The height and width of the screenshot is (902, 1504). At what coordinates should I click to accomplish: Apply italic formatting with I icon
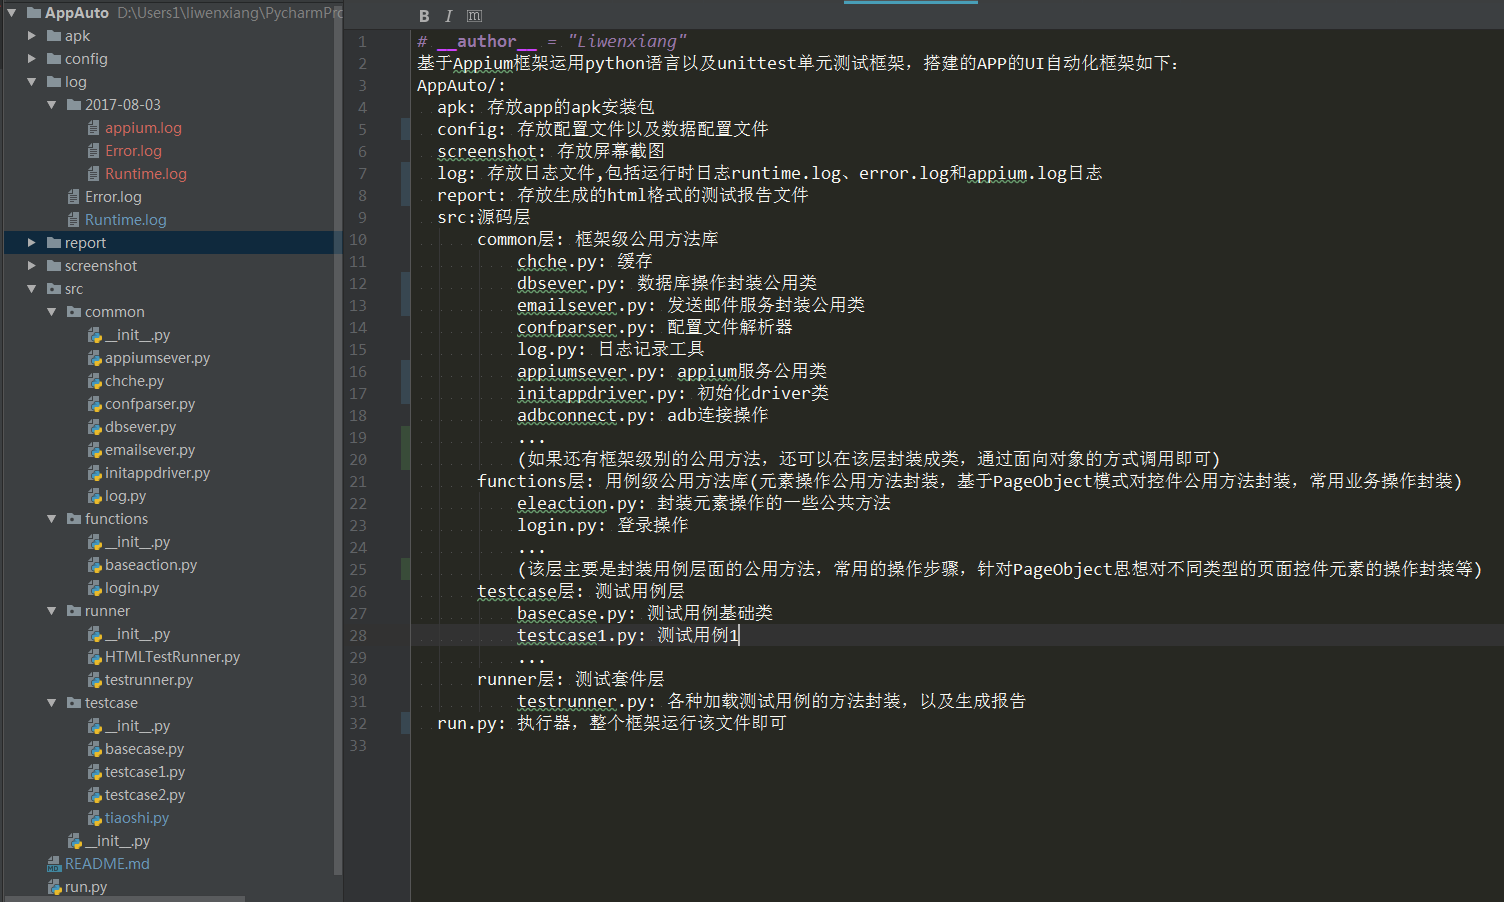pos(448,16)
